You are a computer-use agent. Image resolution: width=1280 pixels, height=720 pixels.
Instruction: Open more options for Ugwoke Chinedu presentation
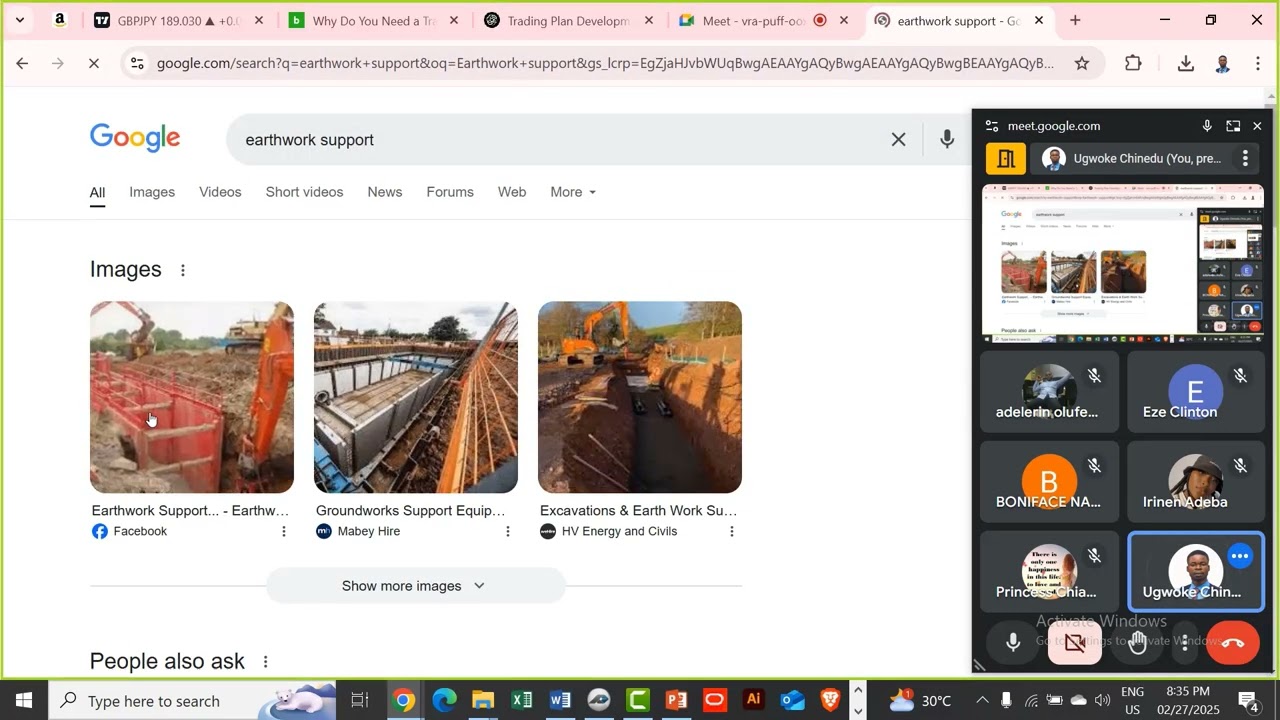pyautogui.click(x=1245, y=158)
